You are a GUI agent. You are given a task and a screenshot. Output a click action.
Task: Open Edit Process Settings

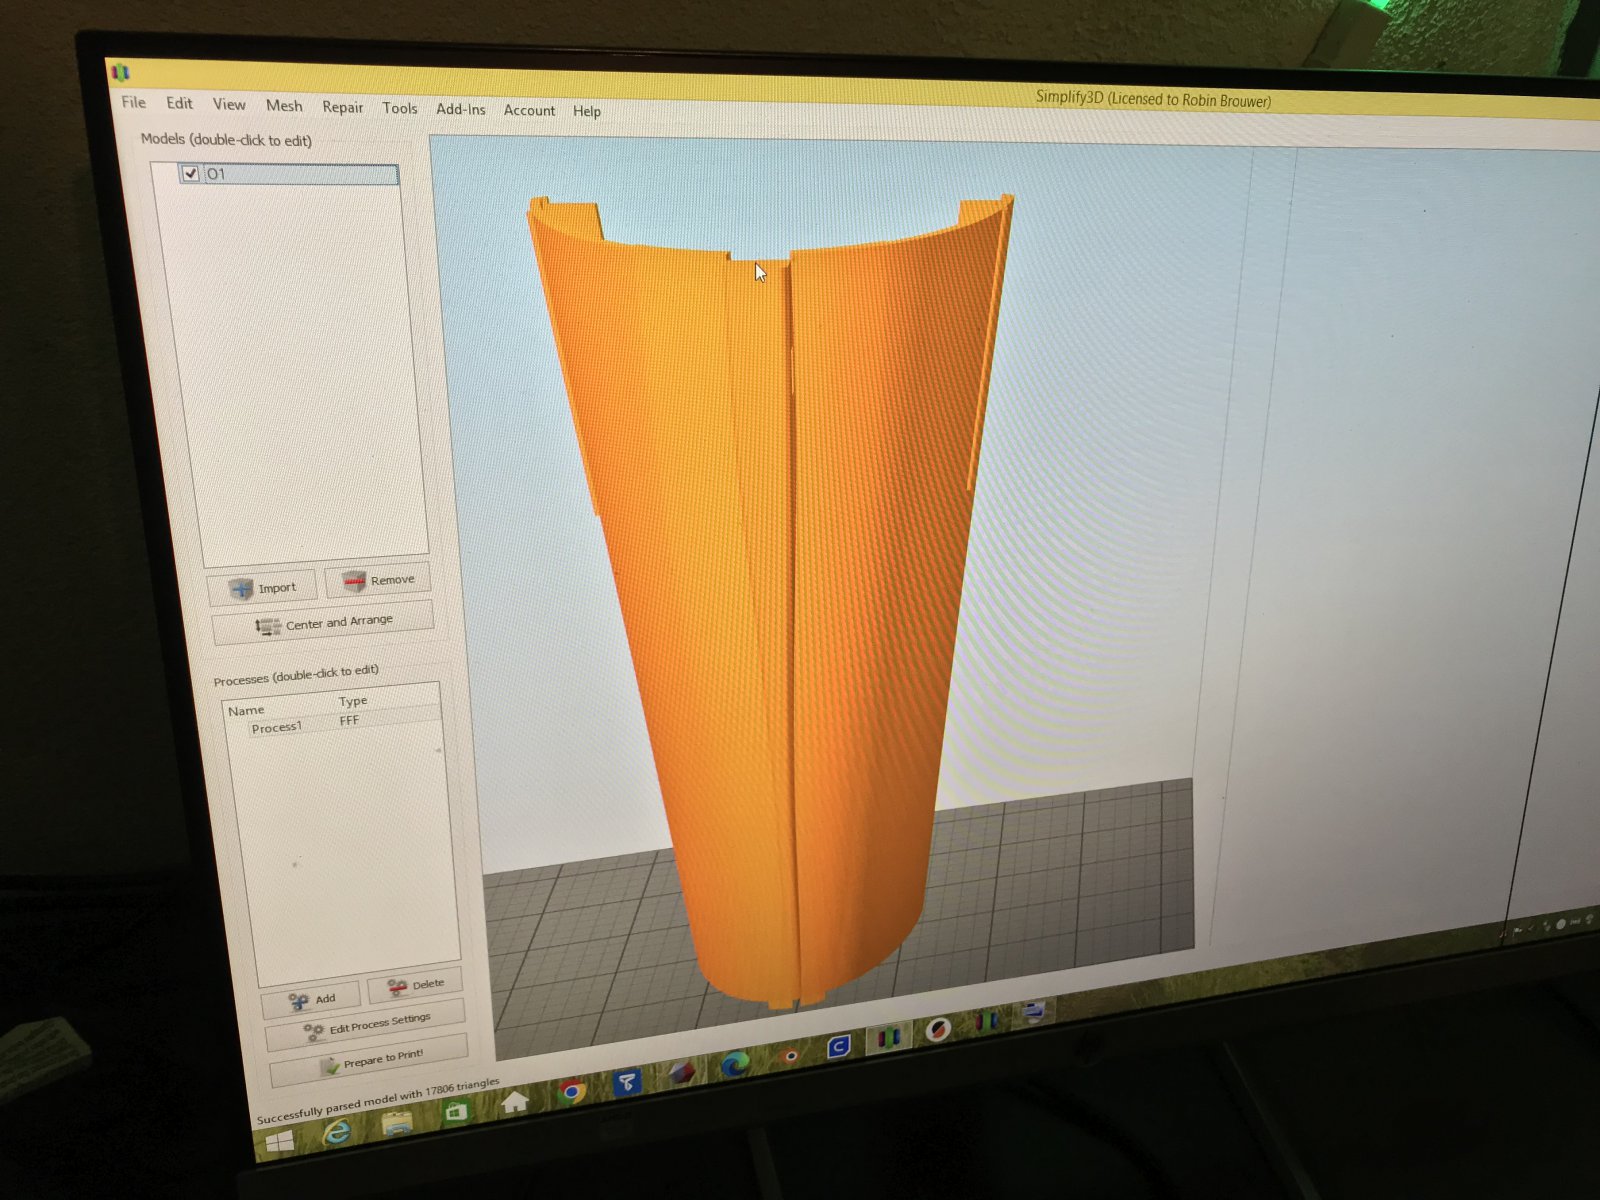[x=366, y=1026]
